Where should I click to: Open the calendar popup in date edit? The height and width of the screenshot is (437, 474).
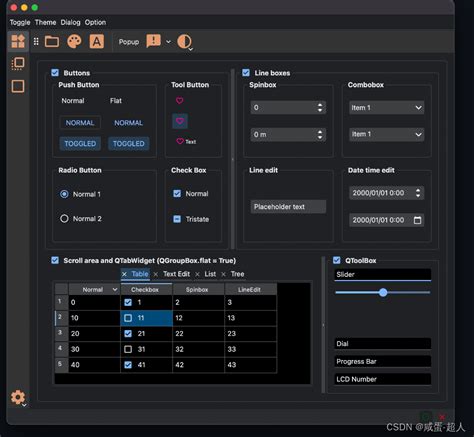417,220
